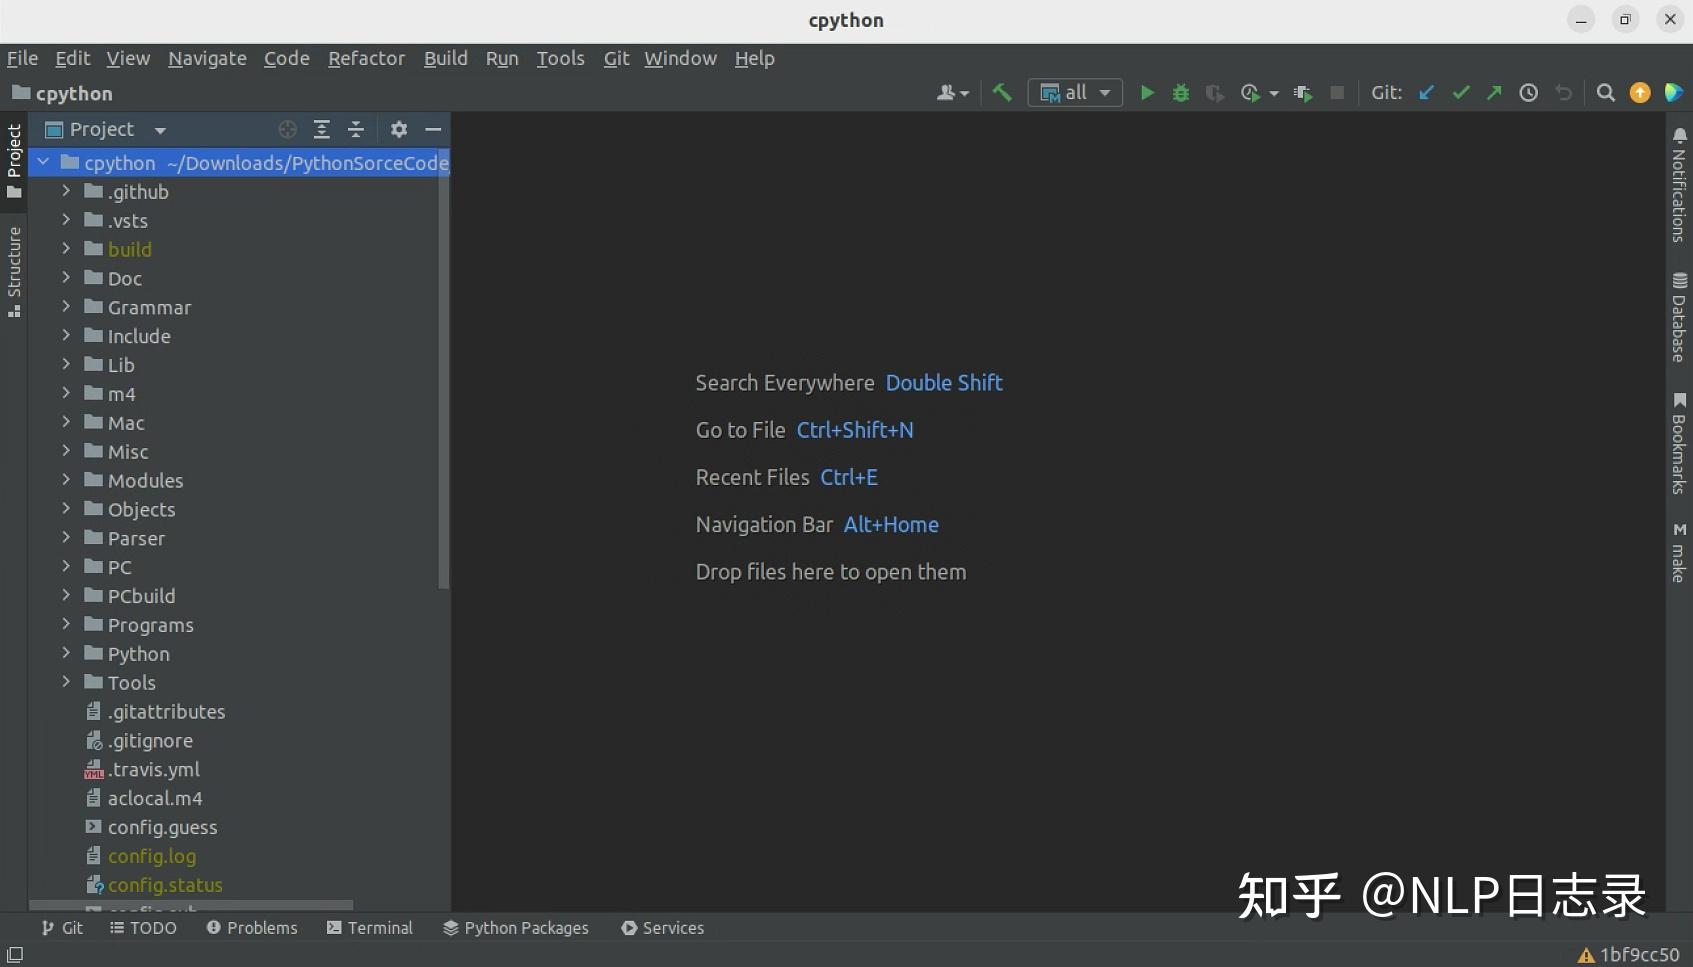Viewport: 1693px width, 967px height.
Task: Open the Problems tool window tab
Action: click(252, 928)
